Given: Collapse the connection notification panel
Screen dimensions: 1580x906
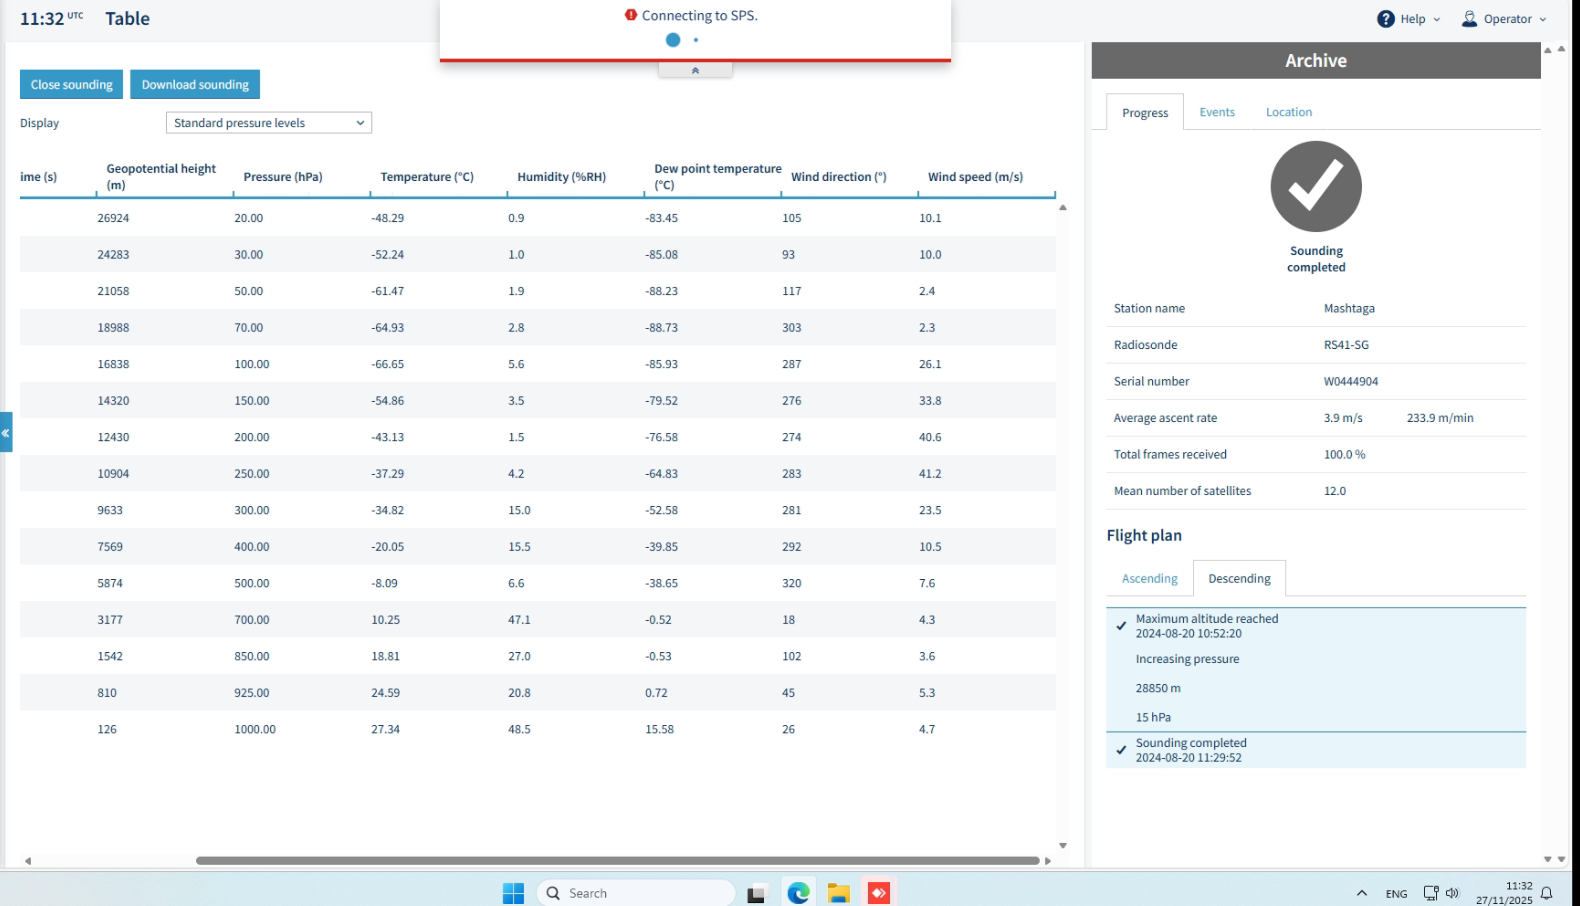Looking at the screenshot, I should pos(695,70).
